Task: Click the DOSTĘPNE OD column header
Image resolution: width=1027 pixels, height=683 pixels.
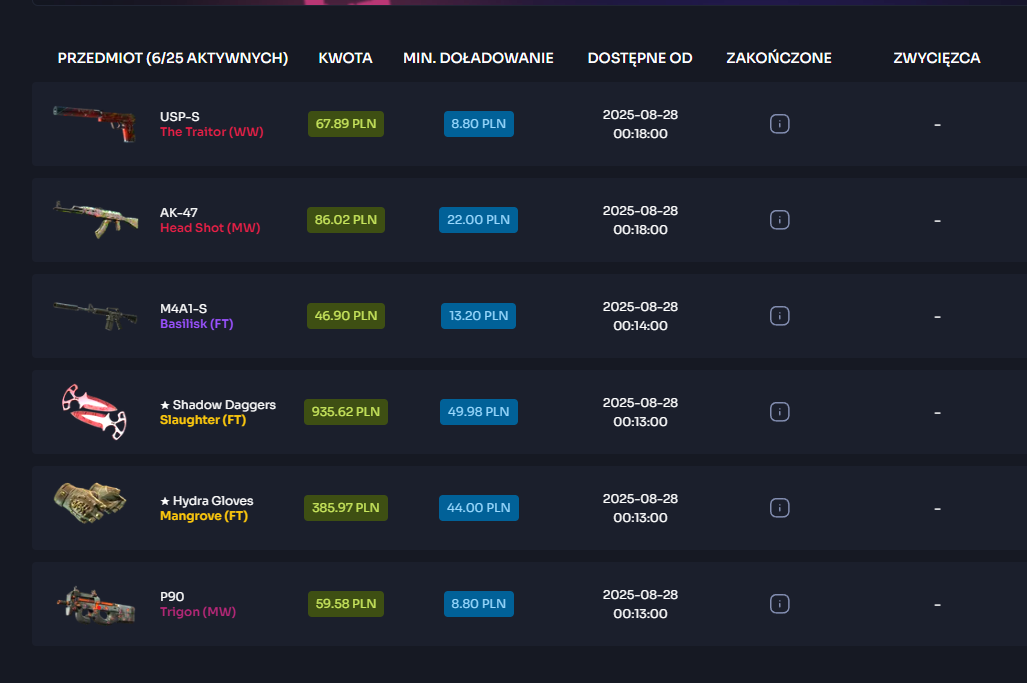Action: coord(640,58)
